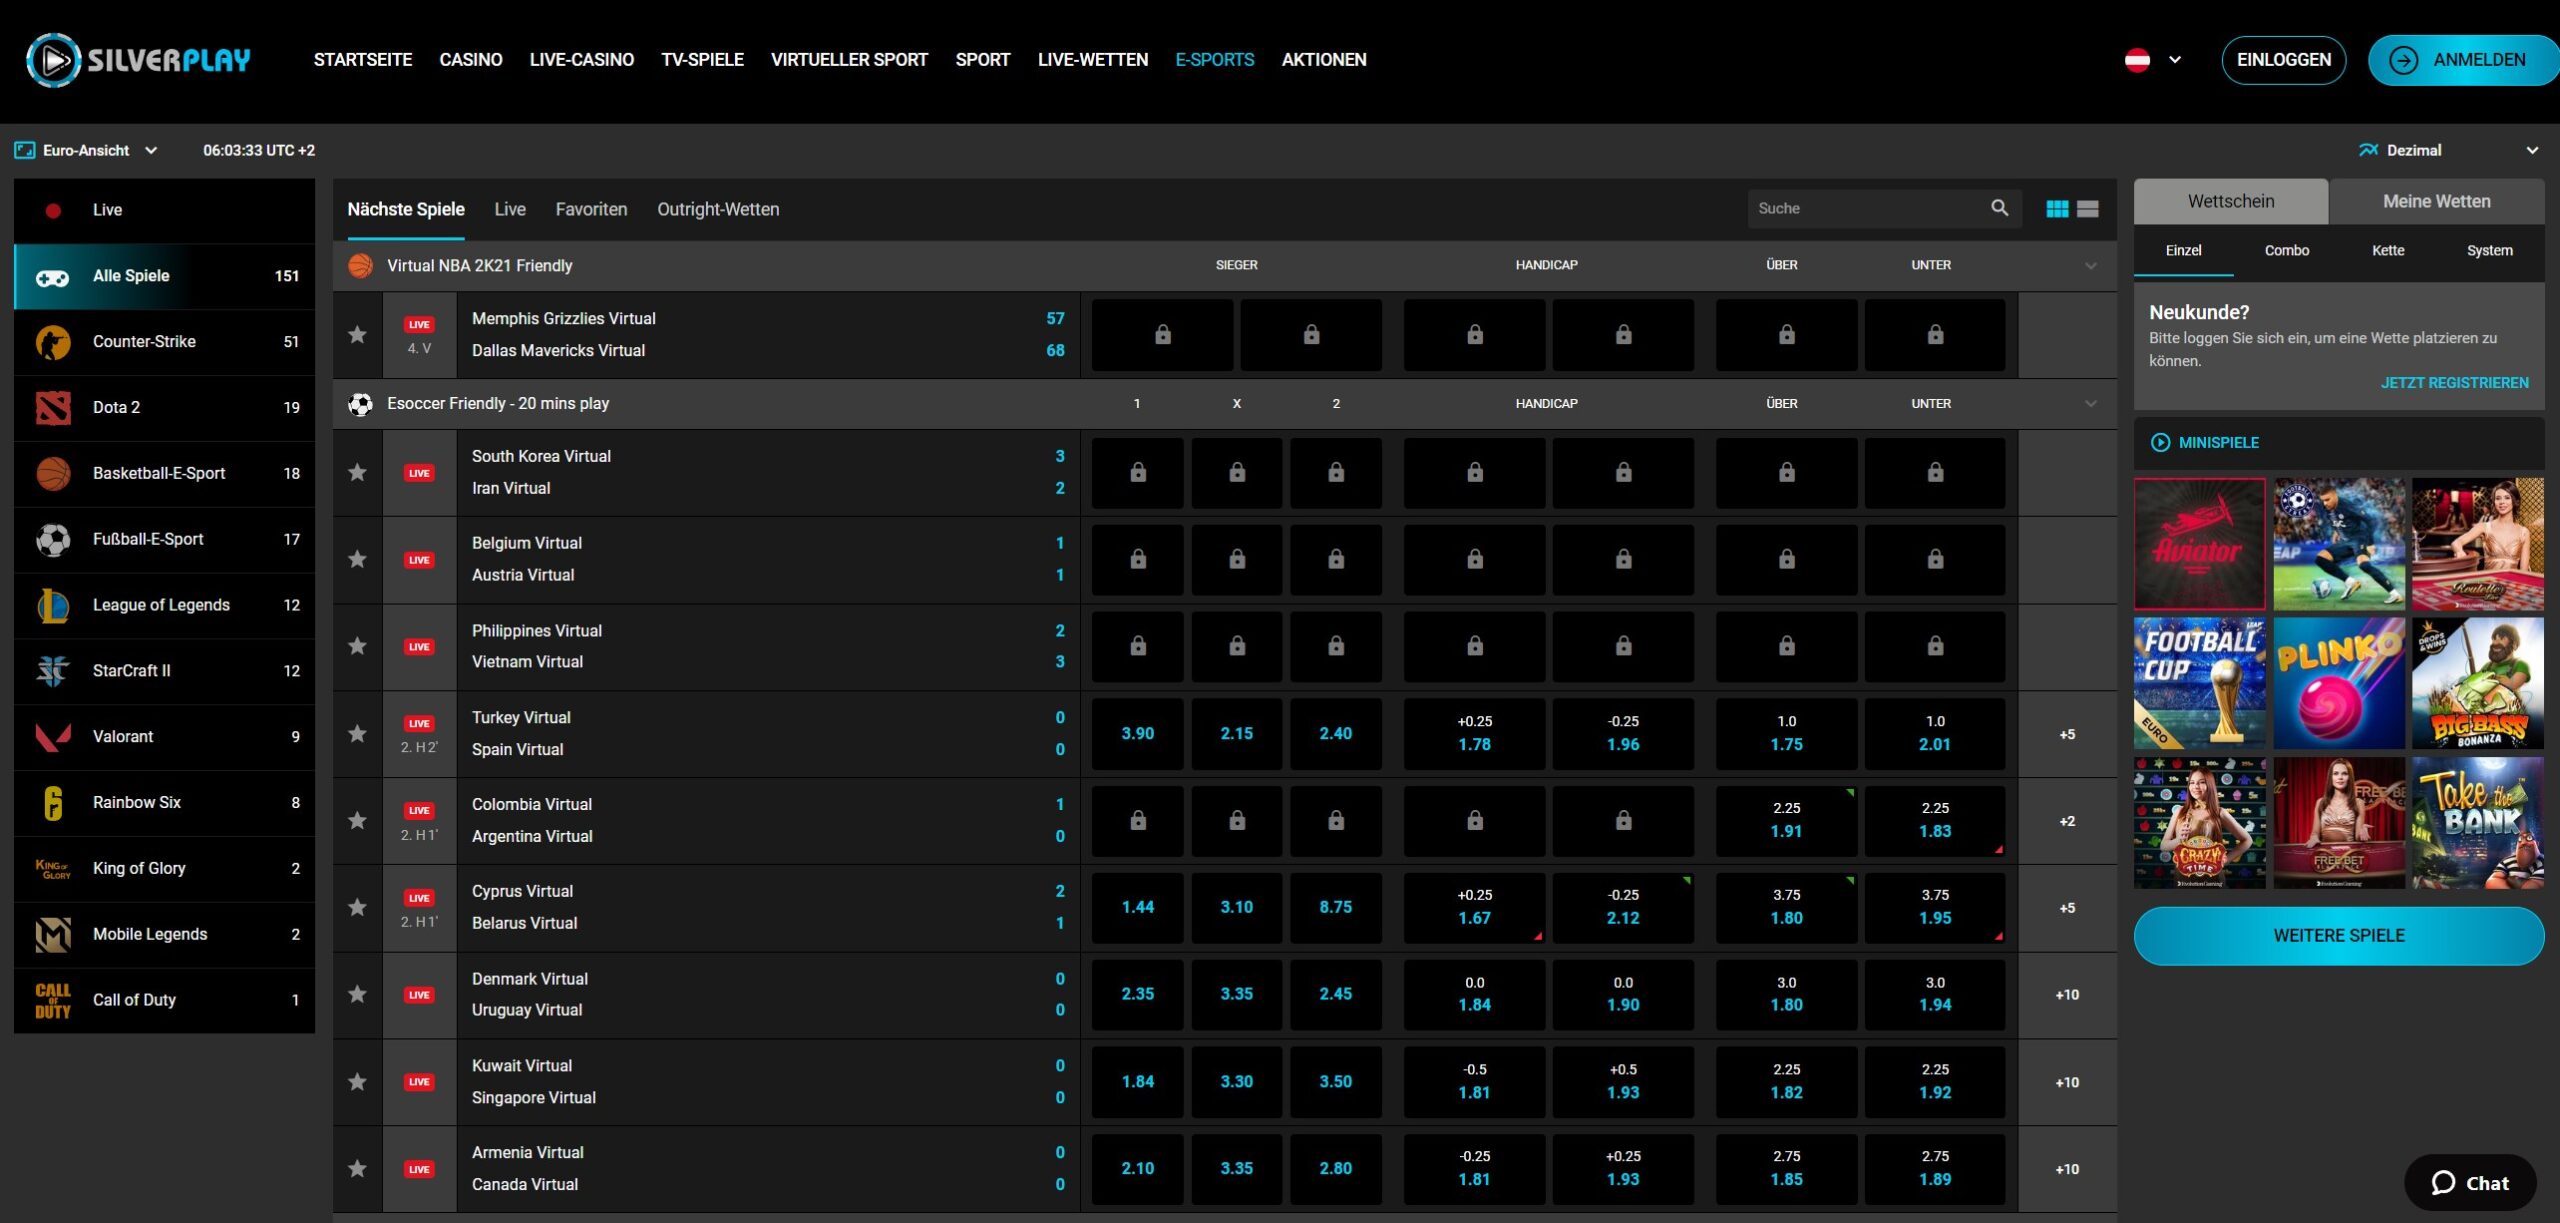The image size is (2560, 1223).
Task: Switch to list view layout icon
Action: point(2088,209)
